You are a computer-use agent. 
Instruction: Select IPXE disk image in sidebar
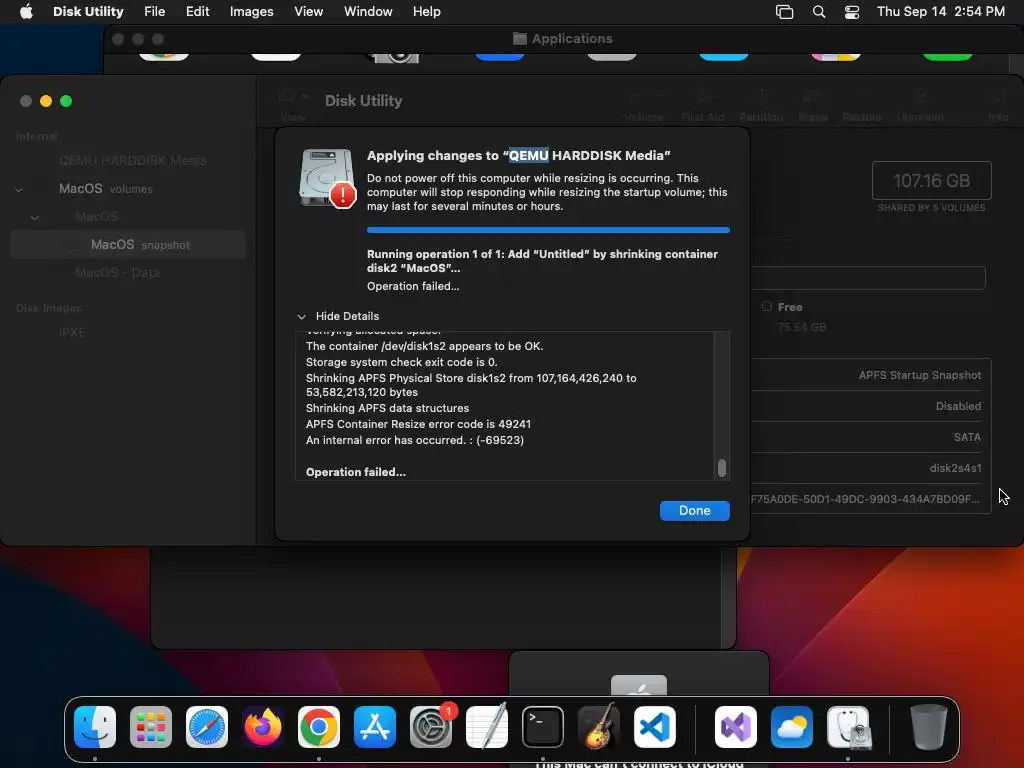tap(72, 332)
